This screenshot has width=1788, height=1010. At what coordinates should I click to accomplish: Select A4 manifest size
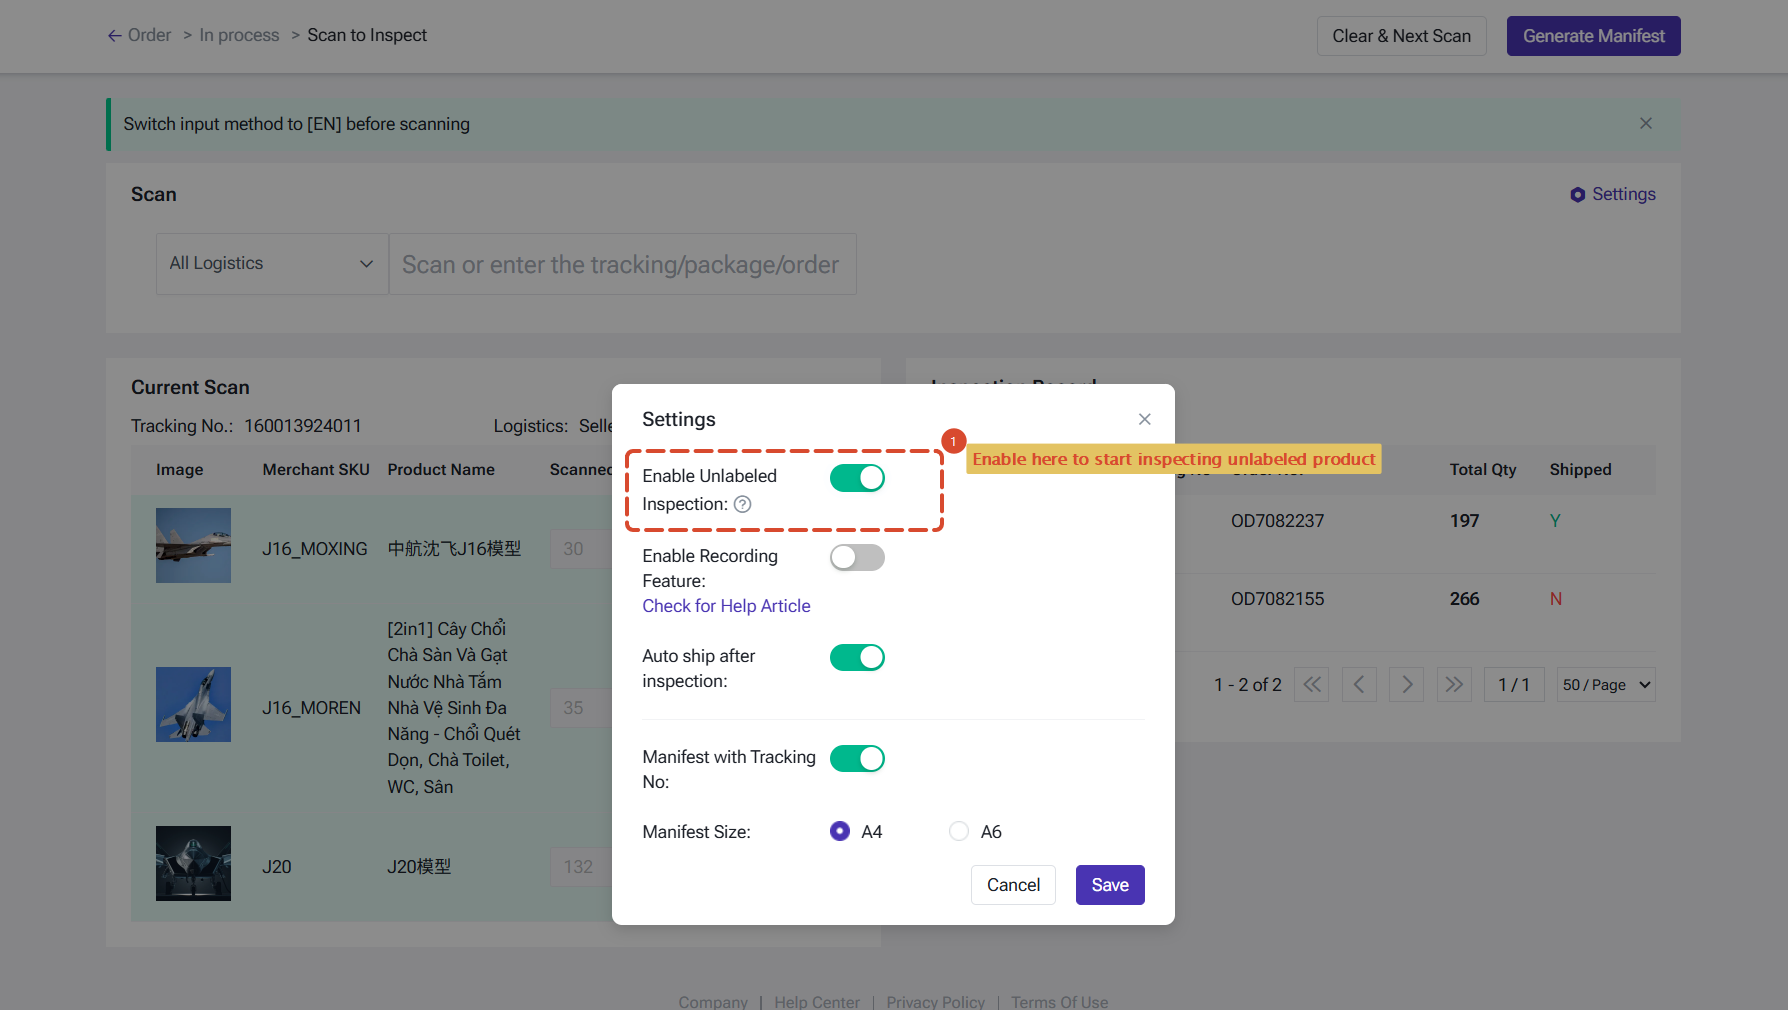coord(840,831)
